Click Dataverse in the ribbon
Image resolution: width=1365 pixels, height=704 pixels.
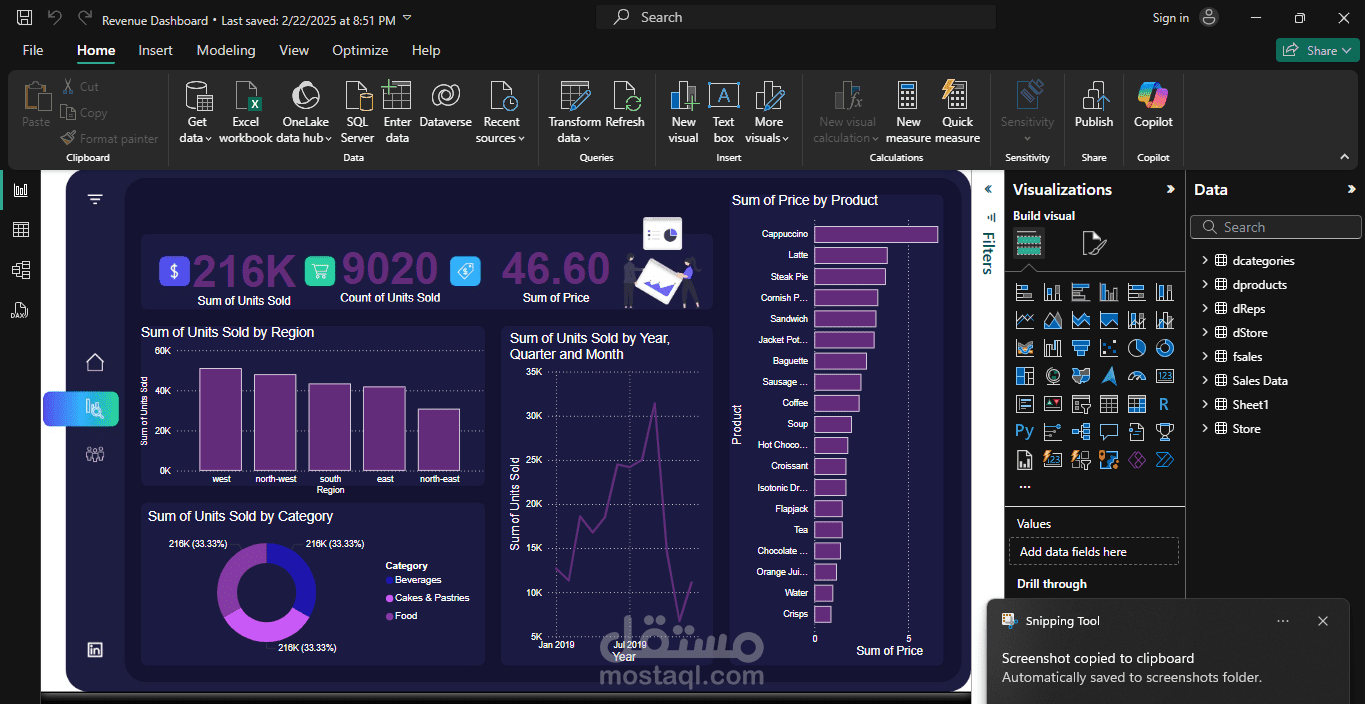(x=446, y=104)
